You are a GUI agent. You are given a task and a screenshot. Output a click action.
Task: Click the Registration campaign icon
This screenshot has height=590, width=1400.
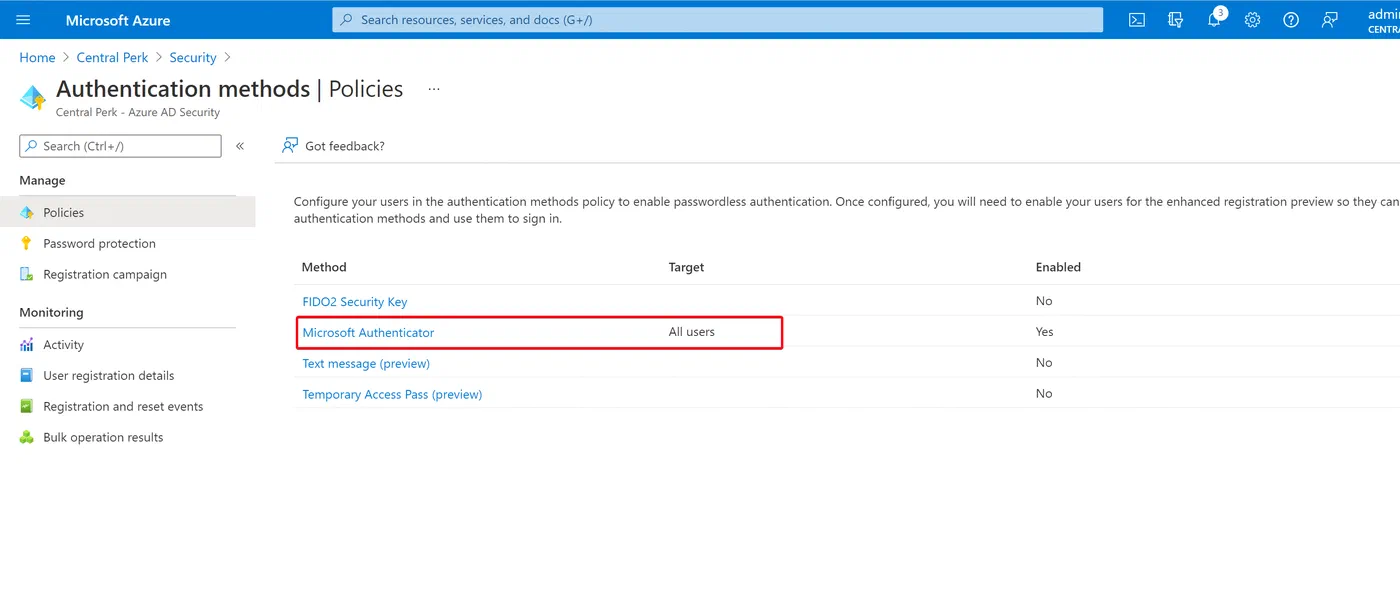(x=27, y=275)
